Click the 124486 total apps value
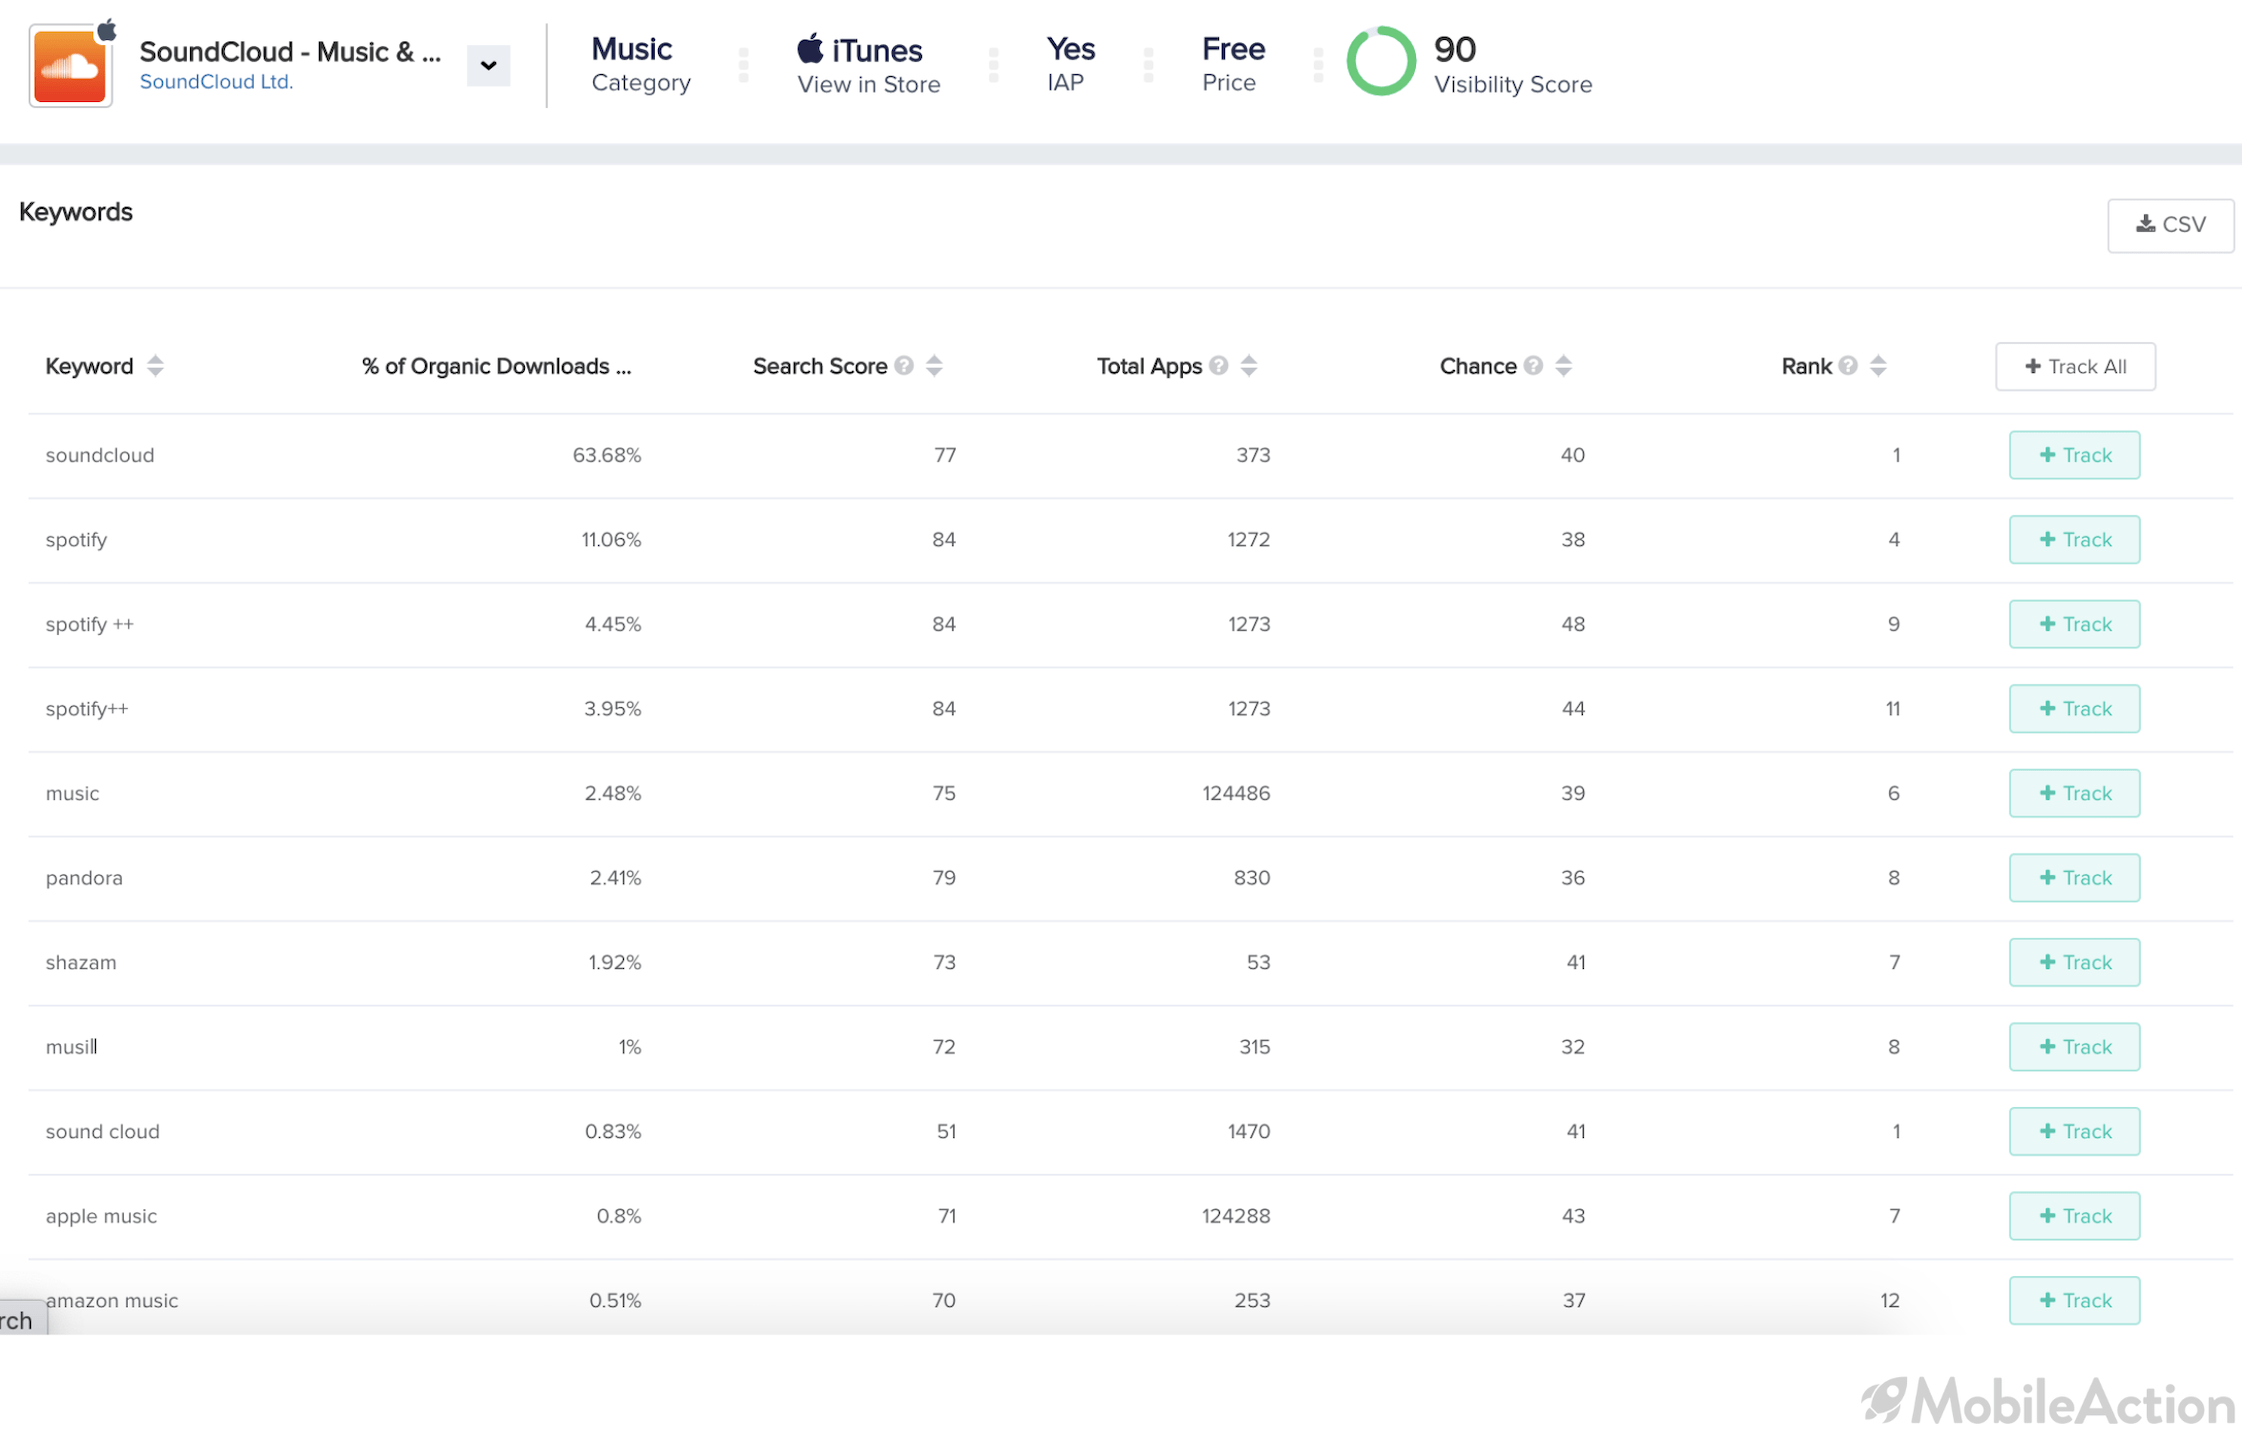Screen dimensions: 2242x1452 pos(1236,793)
